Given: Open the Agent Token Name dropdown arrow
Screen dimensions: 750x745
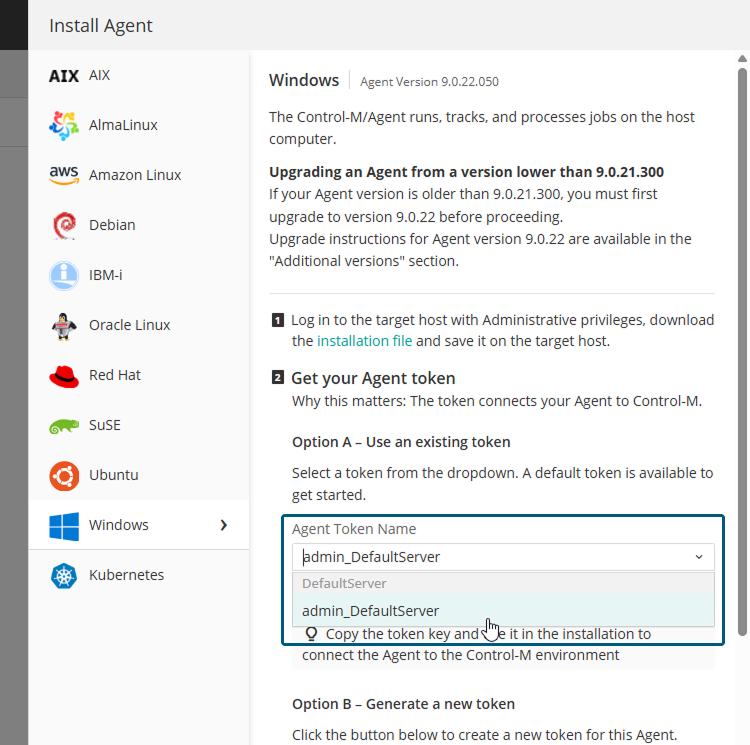Looking at the screenshot, I should [698, 557].
